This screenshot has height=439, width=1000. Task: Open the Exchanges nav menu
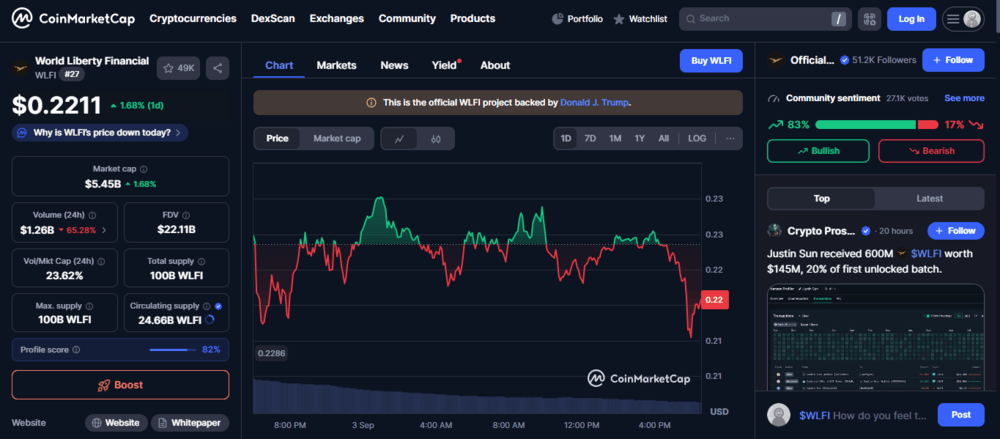(337, 19)
